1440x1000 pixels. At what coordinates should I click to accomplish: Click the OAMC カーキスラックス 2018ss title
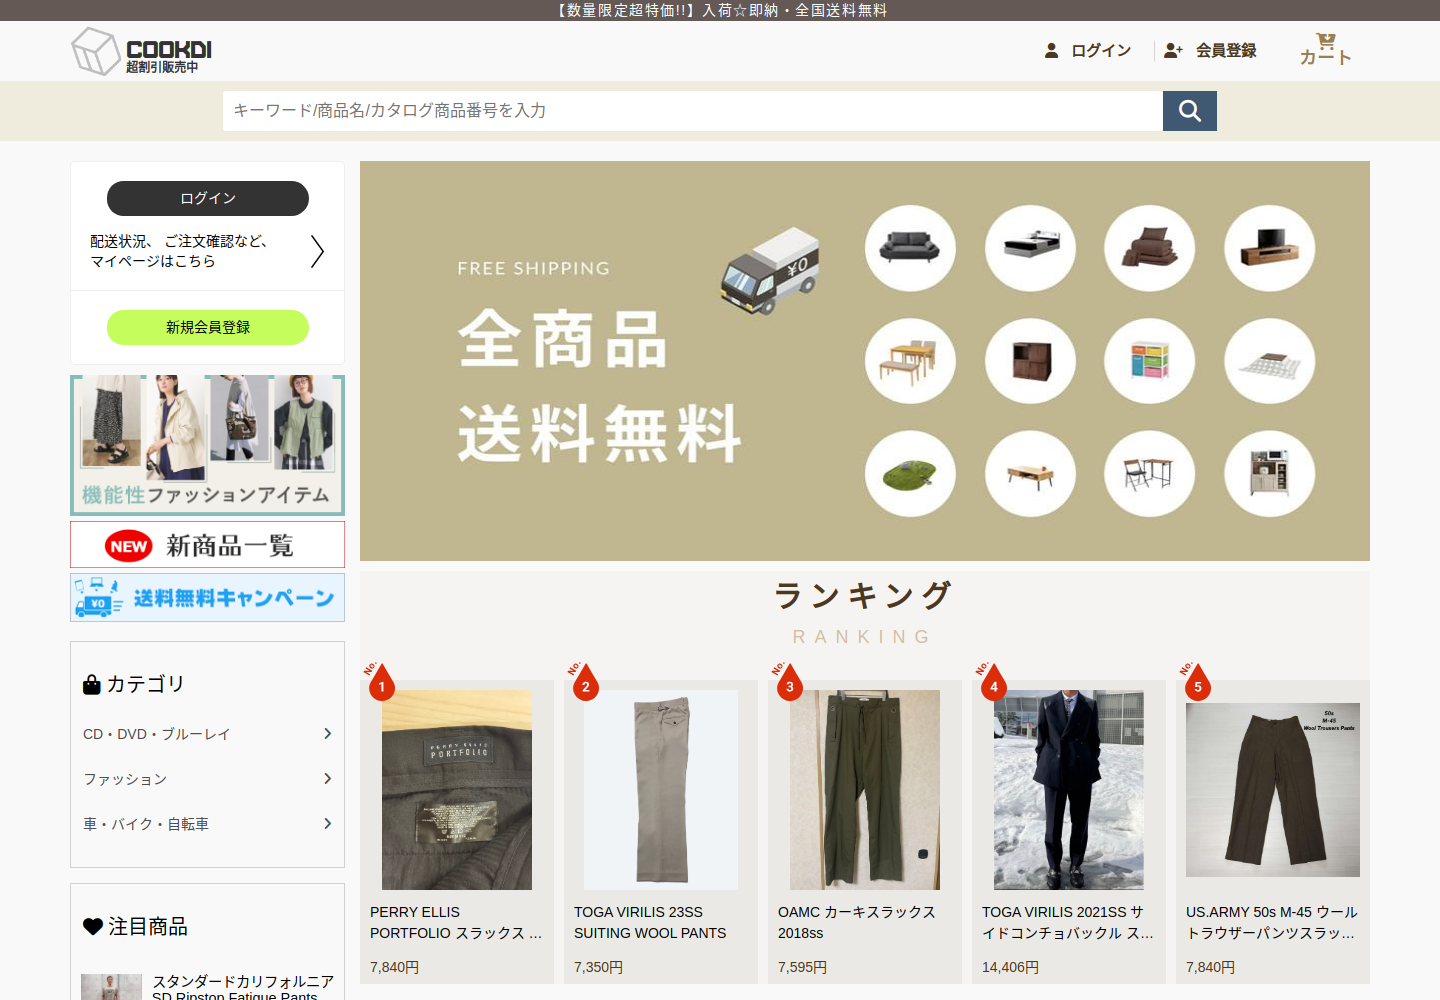(x=857, y=923)
